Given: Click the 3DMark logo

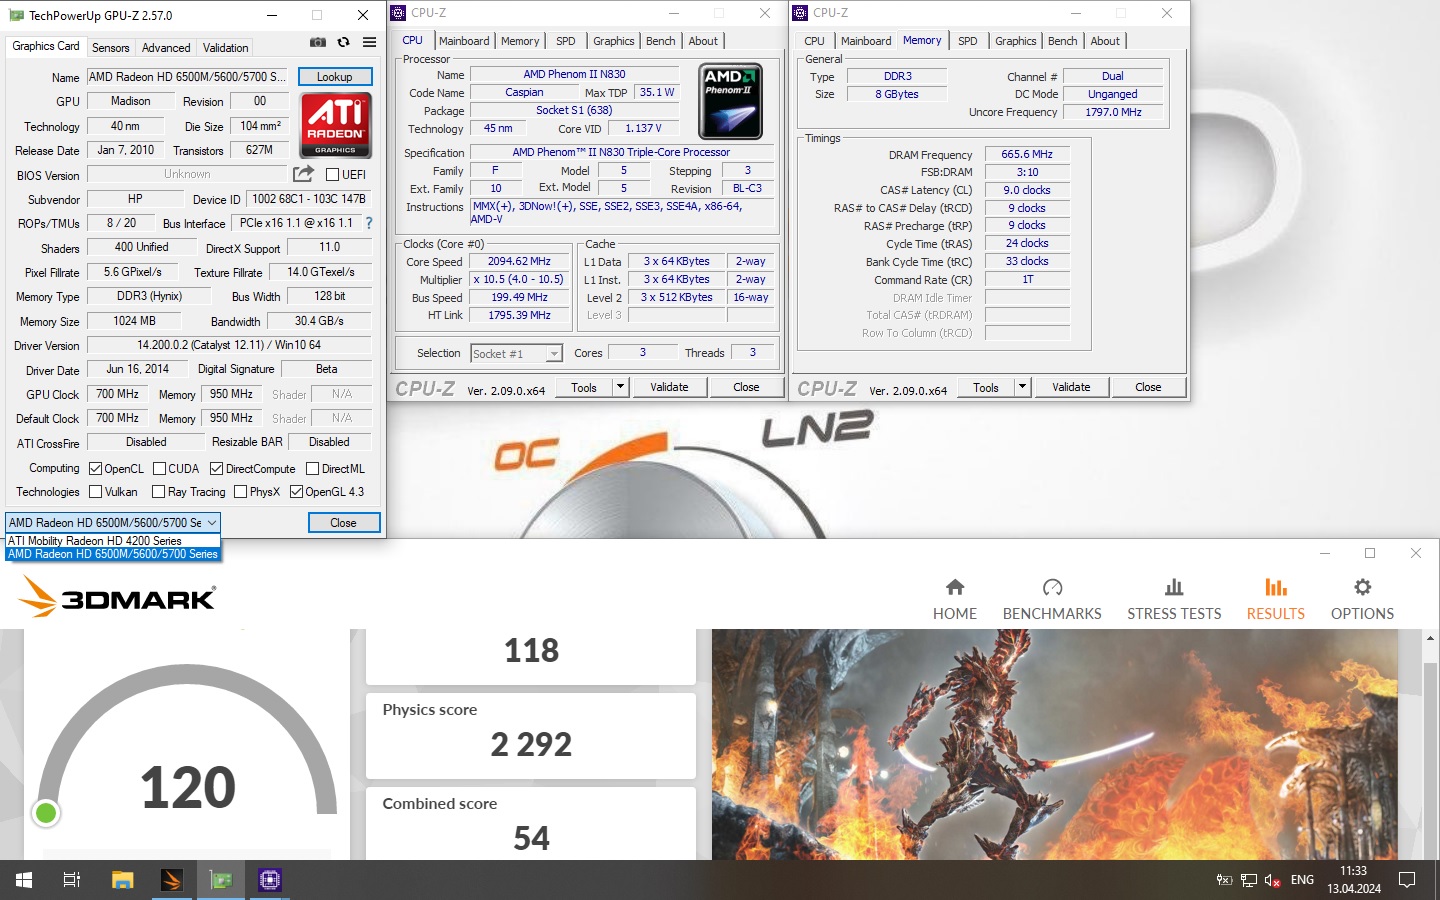Looking at the screenshot, I should (x=117, y=597).
